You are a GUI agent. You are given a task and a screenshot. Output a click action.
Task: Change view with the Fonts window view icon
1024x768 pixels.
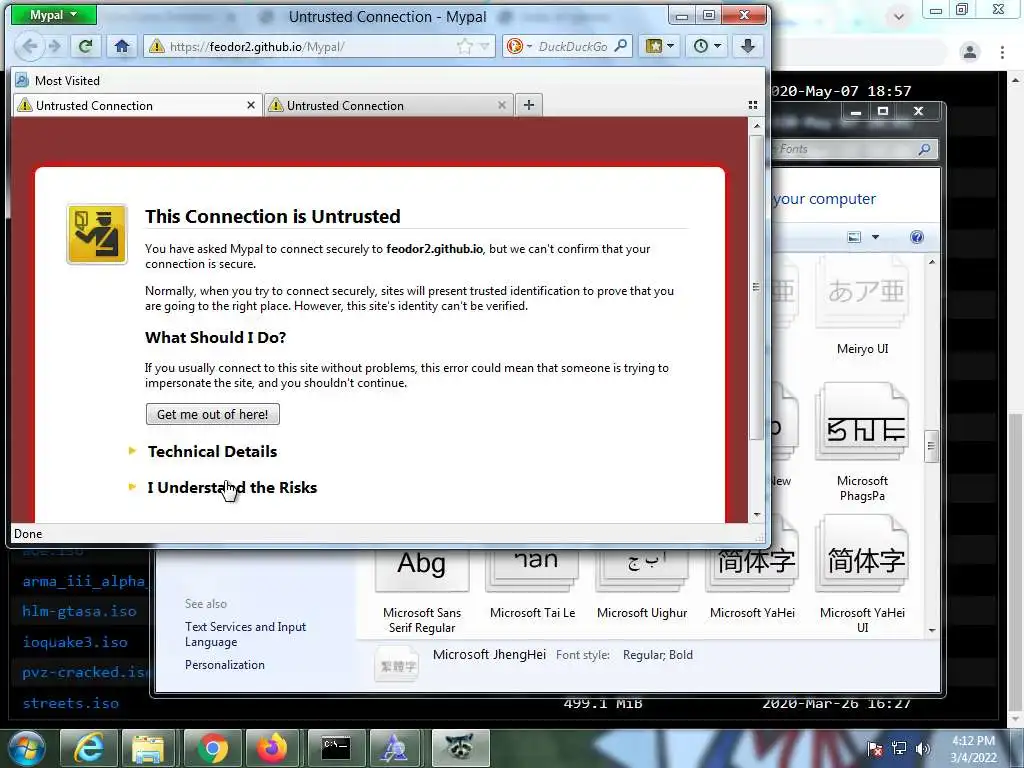tap(854, 237)
